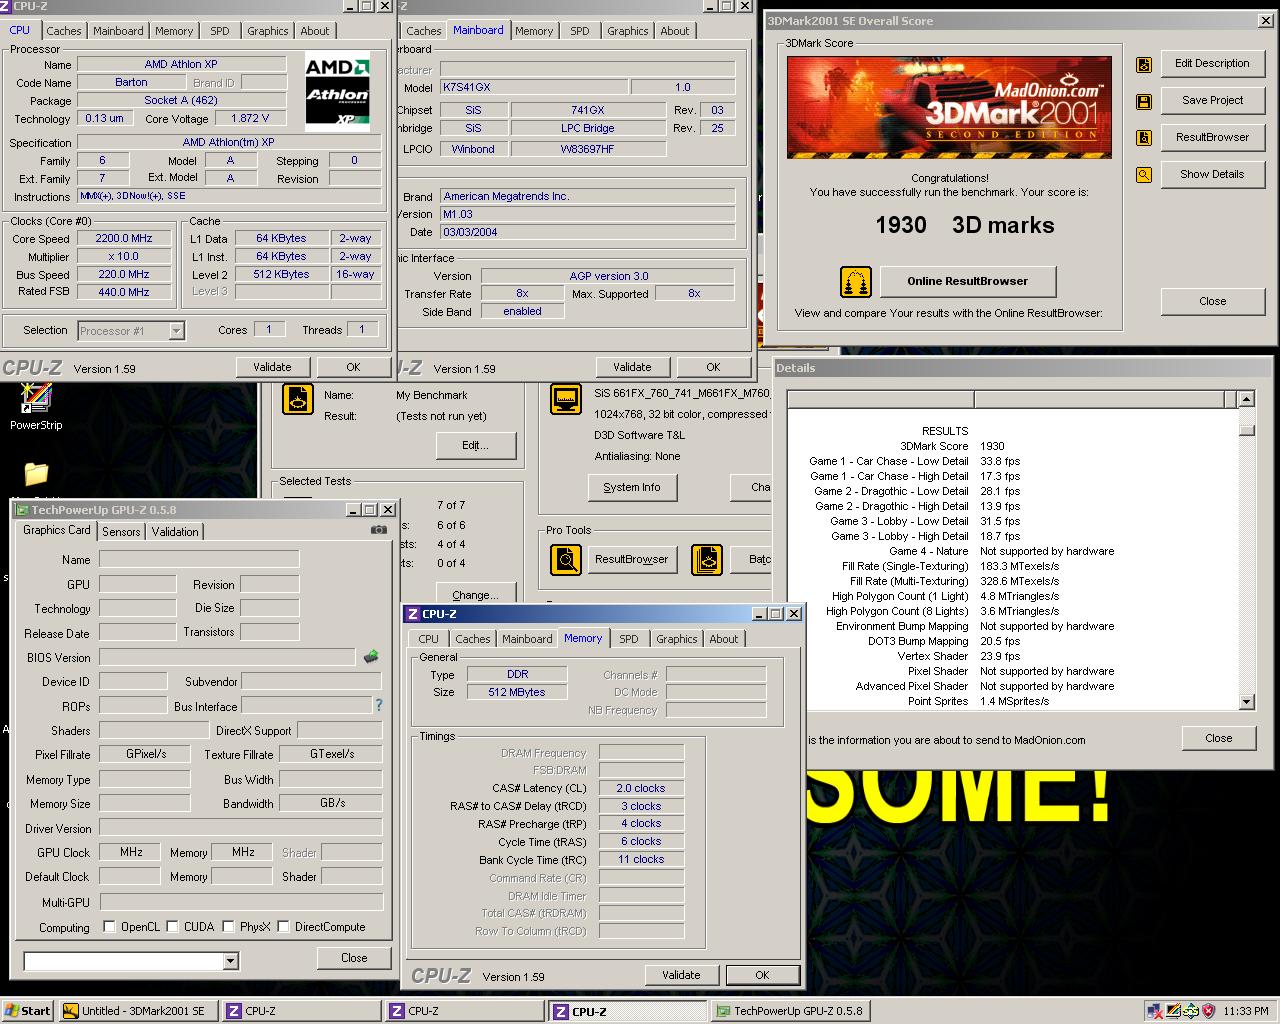The height and width of the screenshot is (1024, 1280).
Task: Click the ResultBrowser button under Pro Tools
Action: [x=631, y=559]
